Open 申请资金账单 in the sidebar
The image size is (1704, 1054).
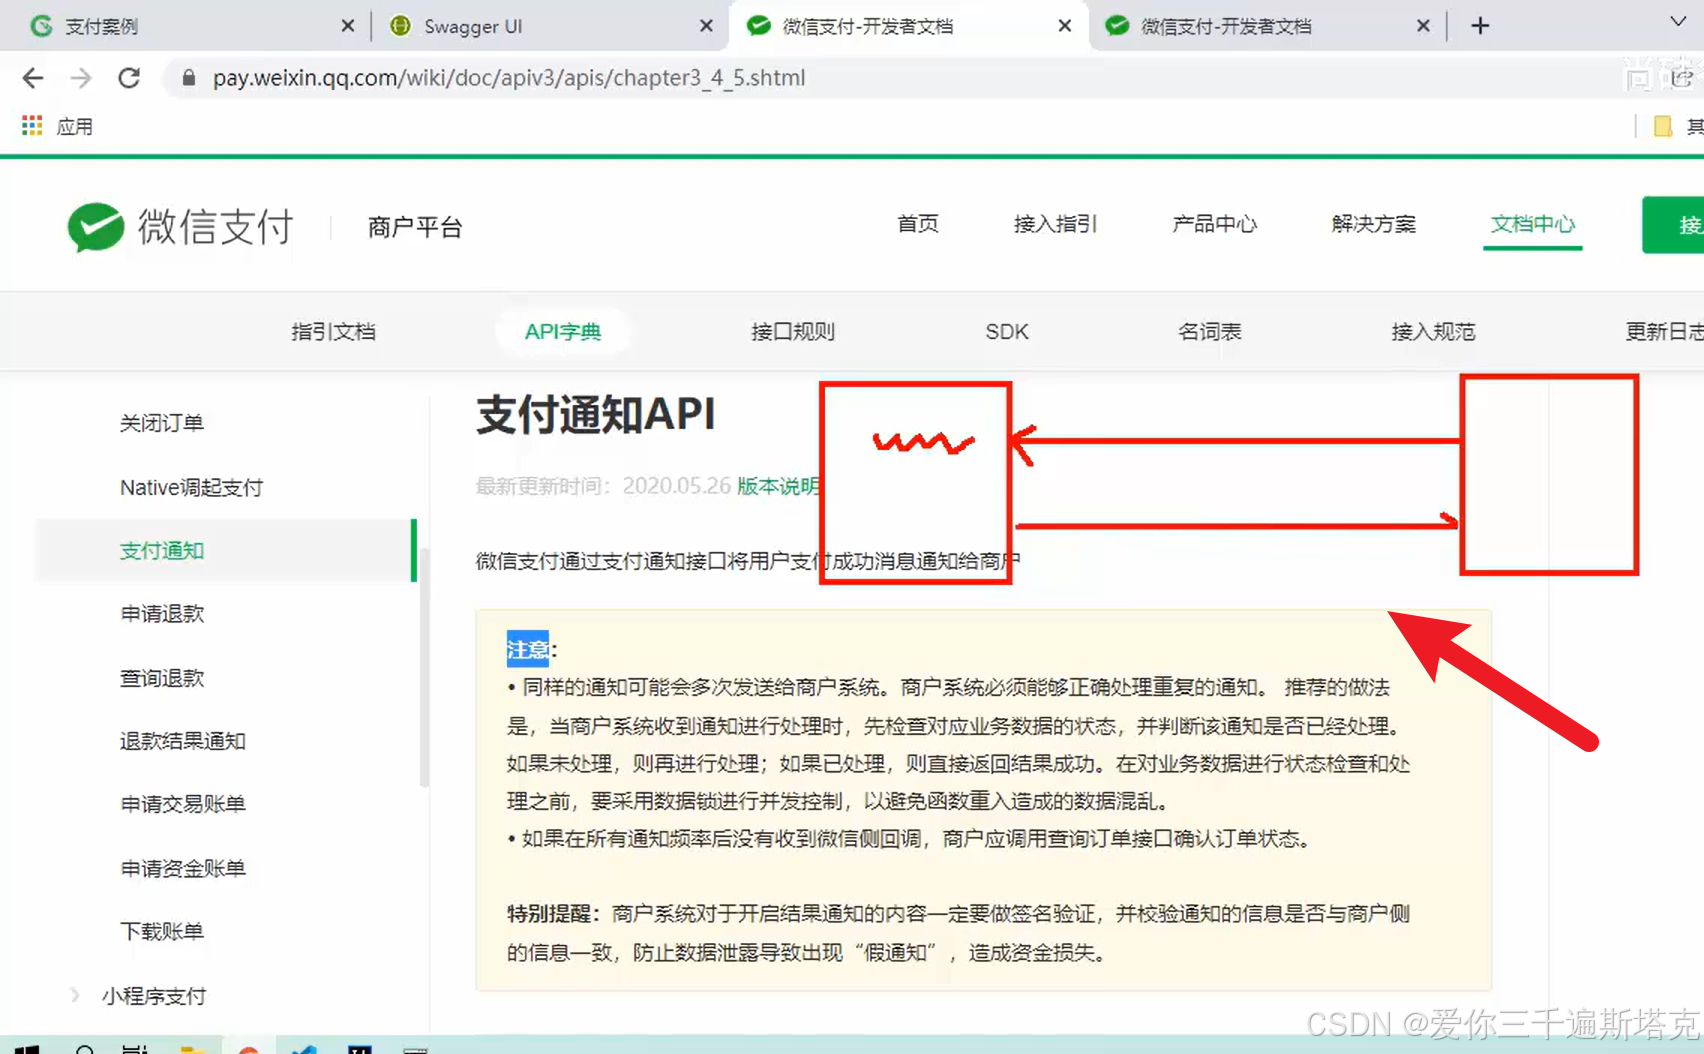[x=183, y=868]
